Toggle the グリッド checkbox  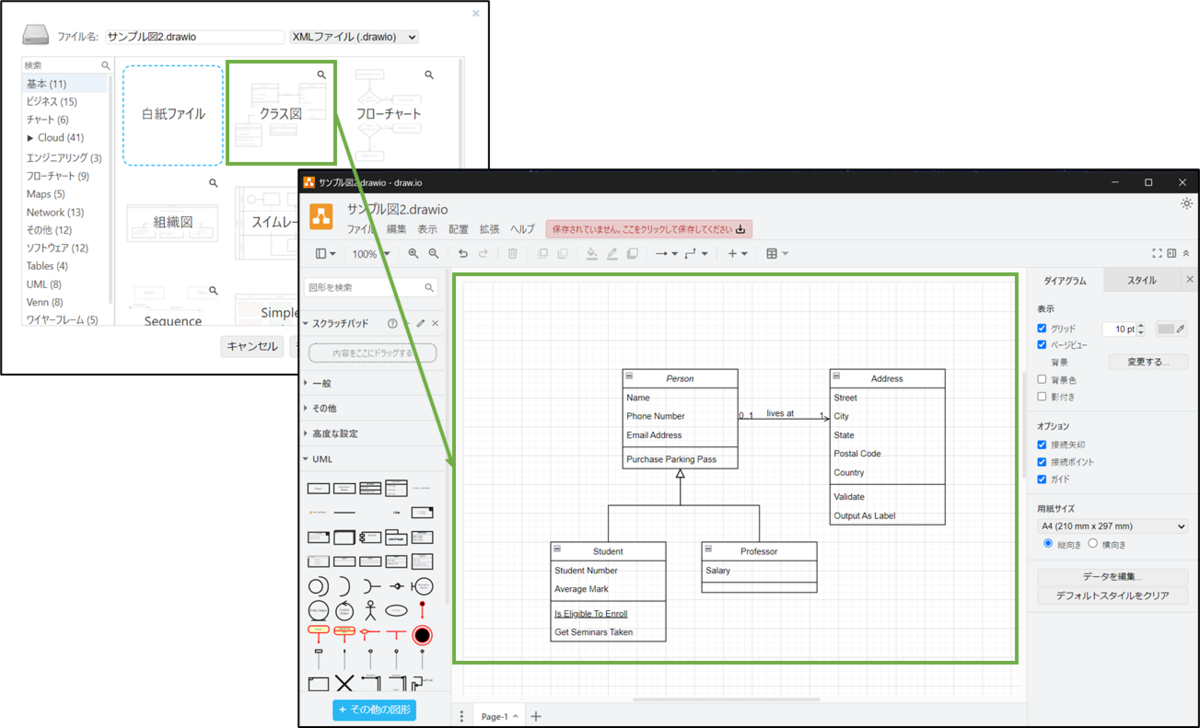1042,328
